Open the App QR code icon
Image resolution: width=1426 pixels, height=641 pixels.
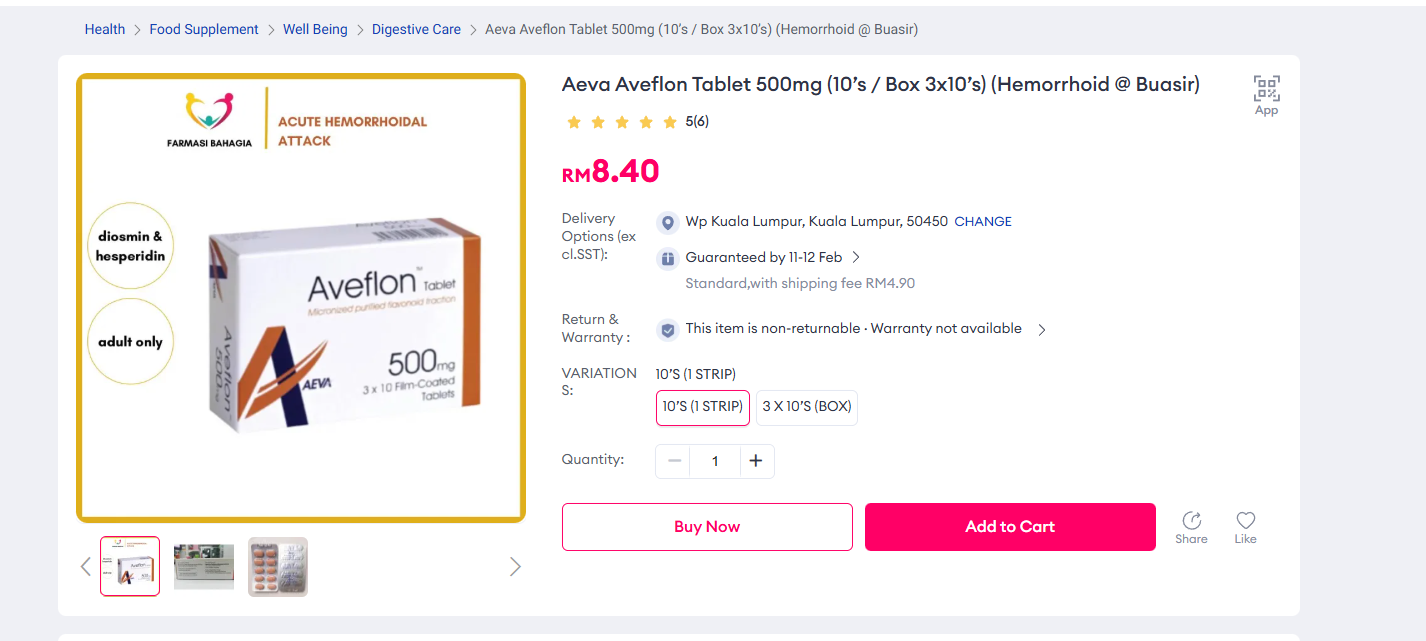tap(1266, 90)
